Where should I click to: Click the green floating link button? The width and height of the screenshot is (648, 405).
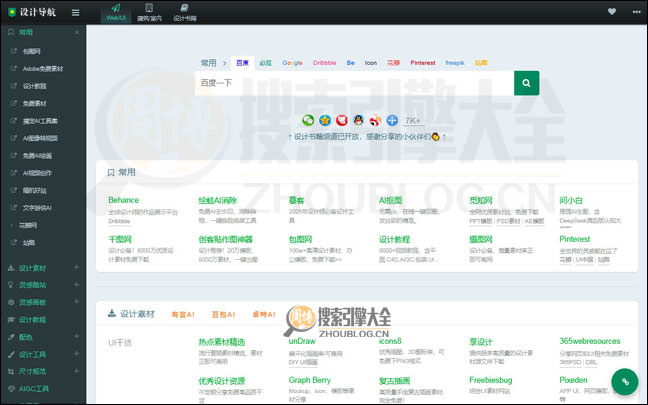pyautogui.click(x=625, y=381)
